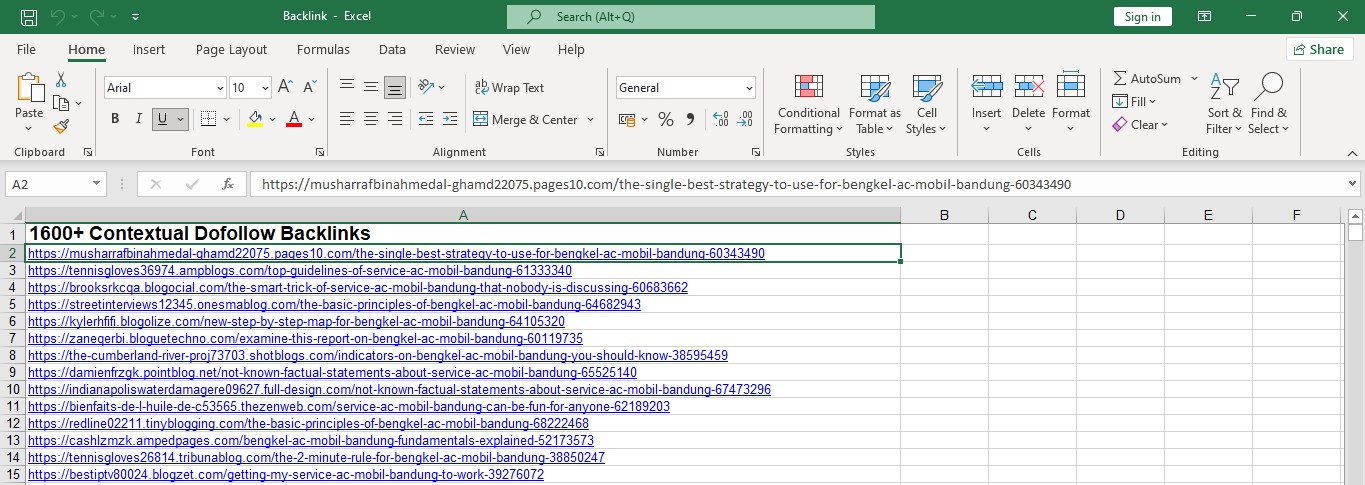Open Fill Color palette dropdown arrow
Image resolution: width=1365 pixels, height=485 pixels.
(272, 119)
